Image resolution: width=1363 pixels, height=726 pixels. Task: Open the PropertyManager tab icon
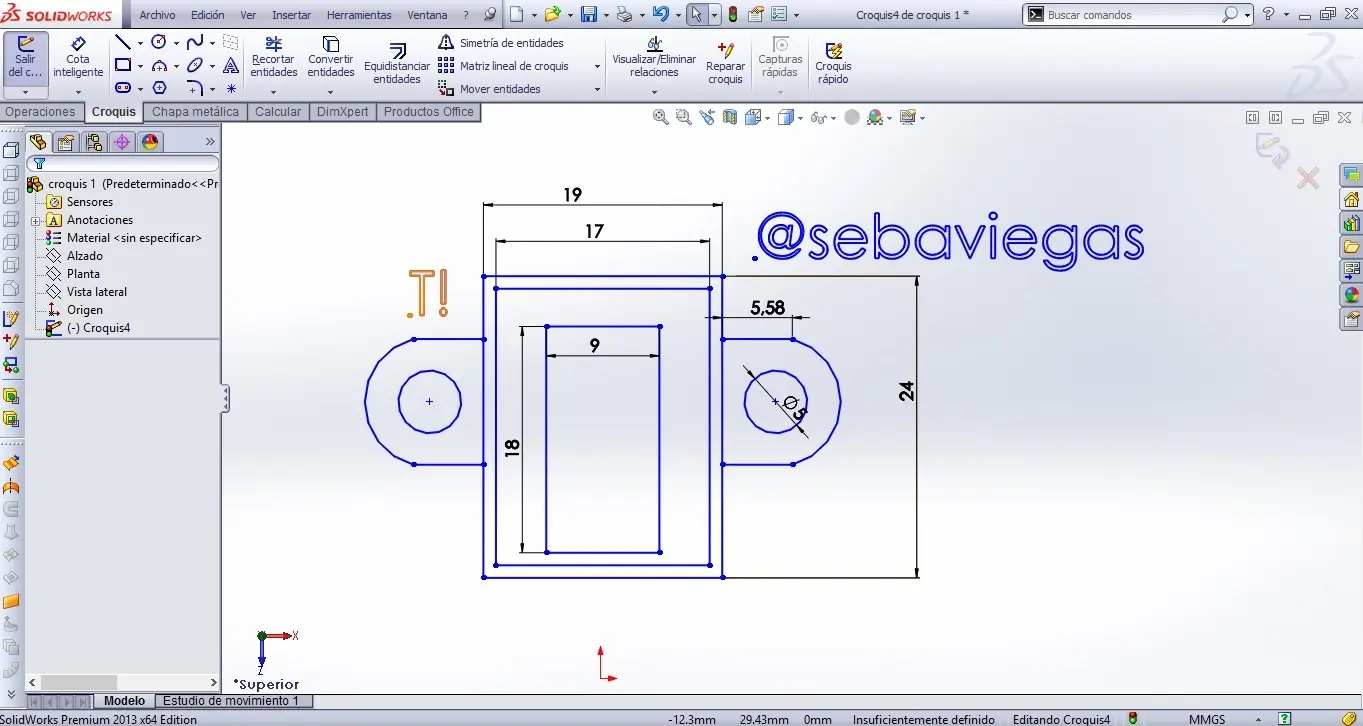[x=66, y=142]
